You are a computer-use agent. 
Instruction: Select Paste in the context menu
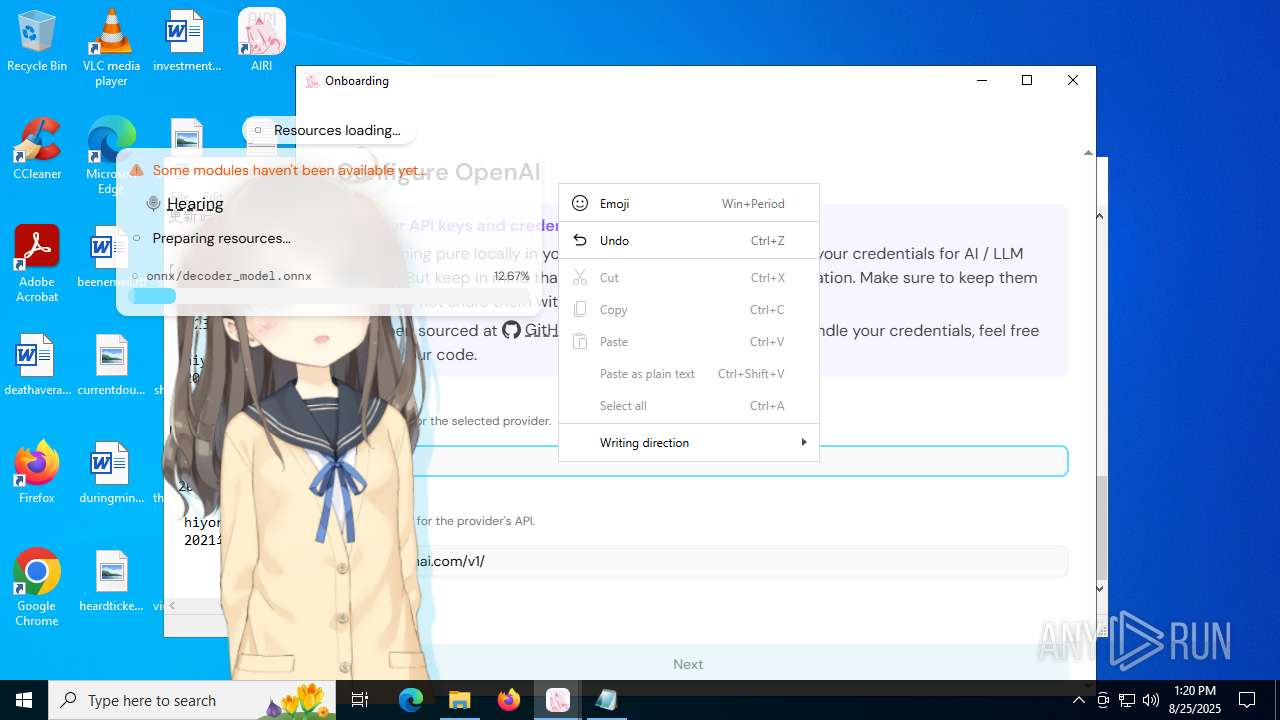coord(689,342)
